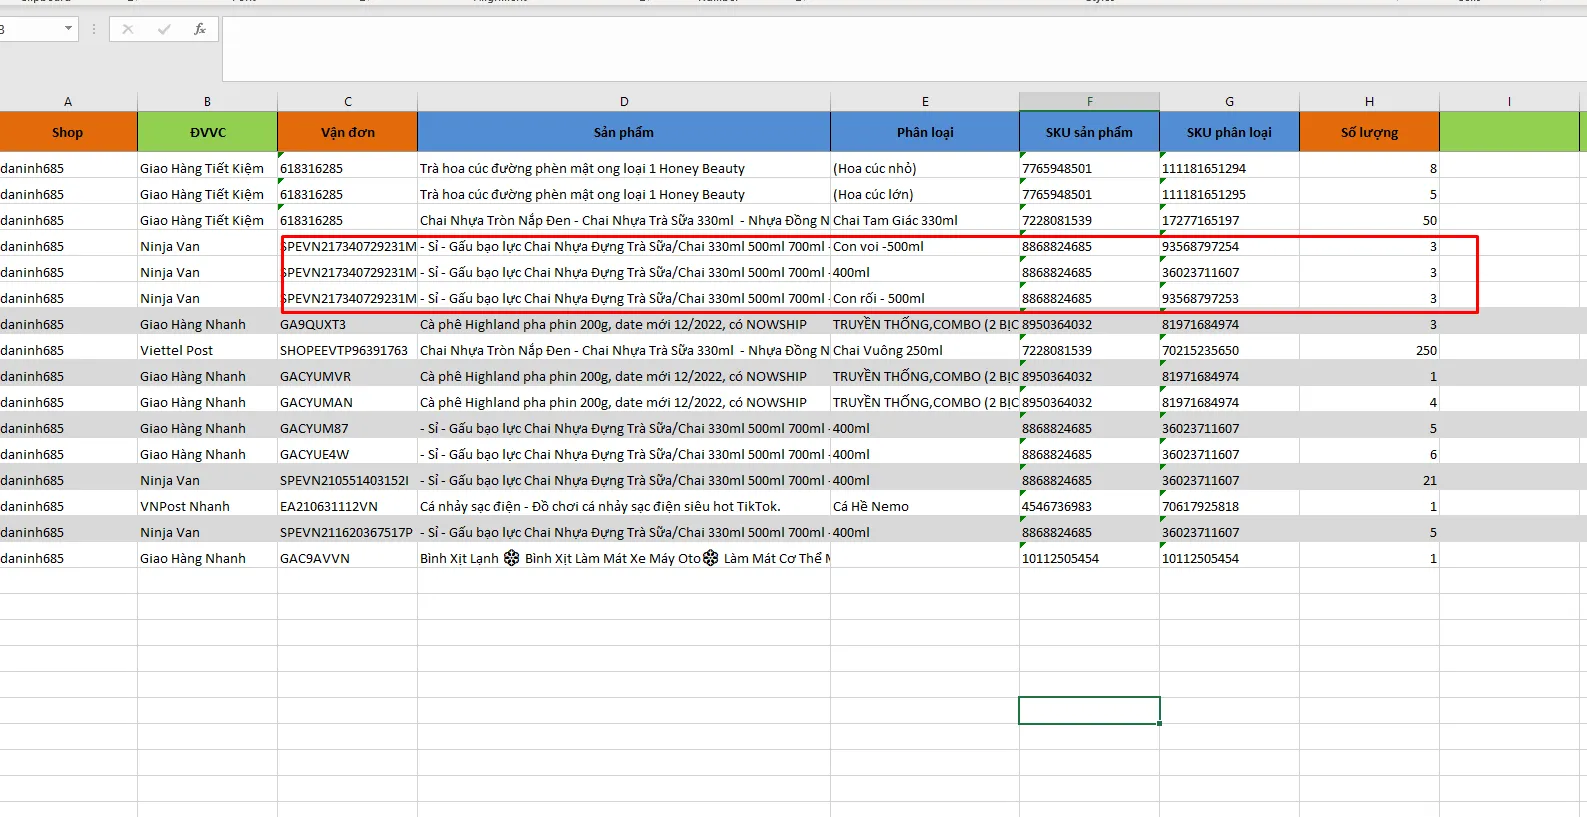Select the orange 'Shop' header cell
The image size is (1587, 817).
point(68,132)
